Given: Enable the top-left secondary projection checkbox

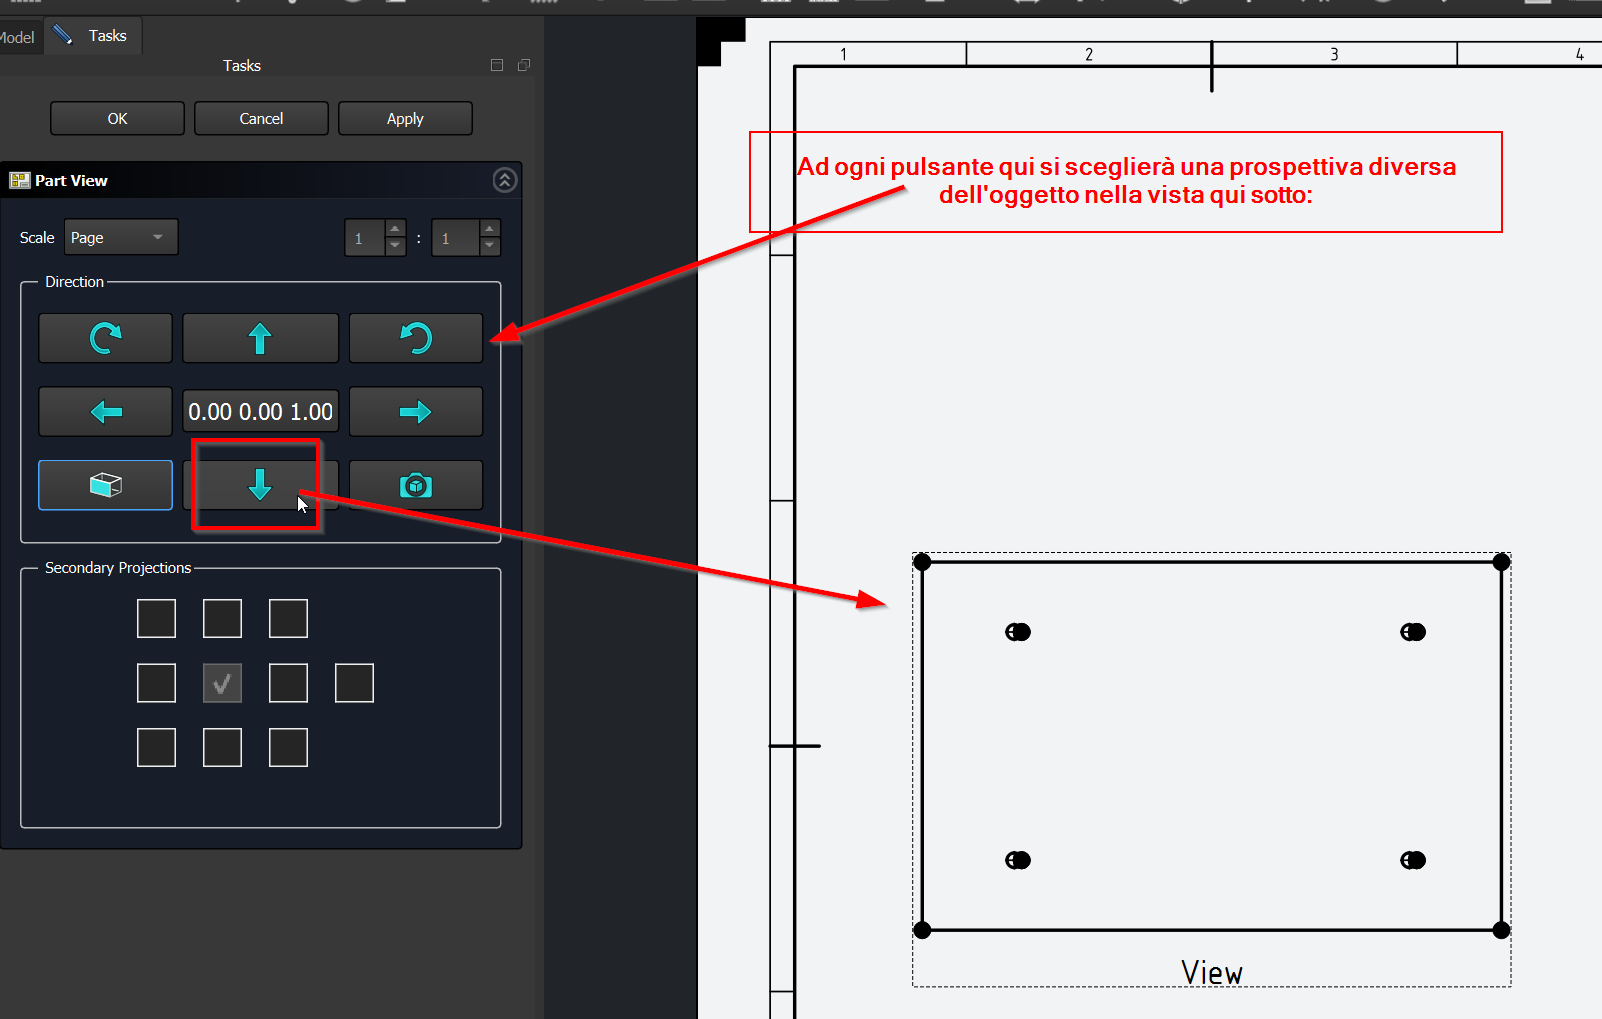Looking at the screenshot, I should 156,619.
